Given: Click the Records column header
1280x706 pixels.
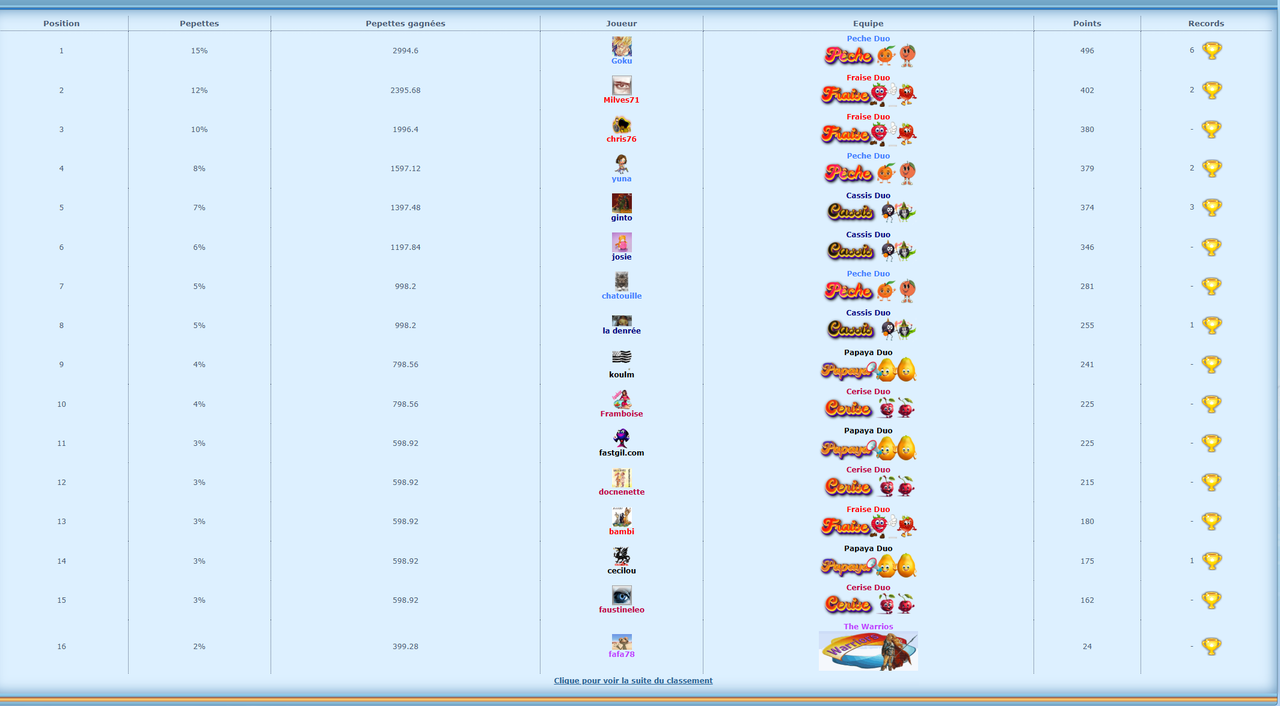Looking at the screenshot, I should (x=1206, y=23).
